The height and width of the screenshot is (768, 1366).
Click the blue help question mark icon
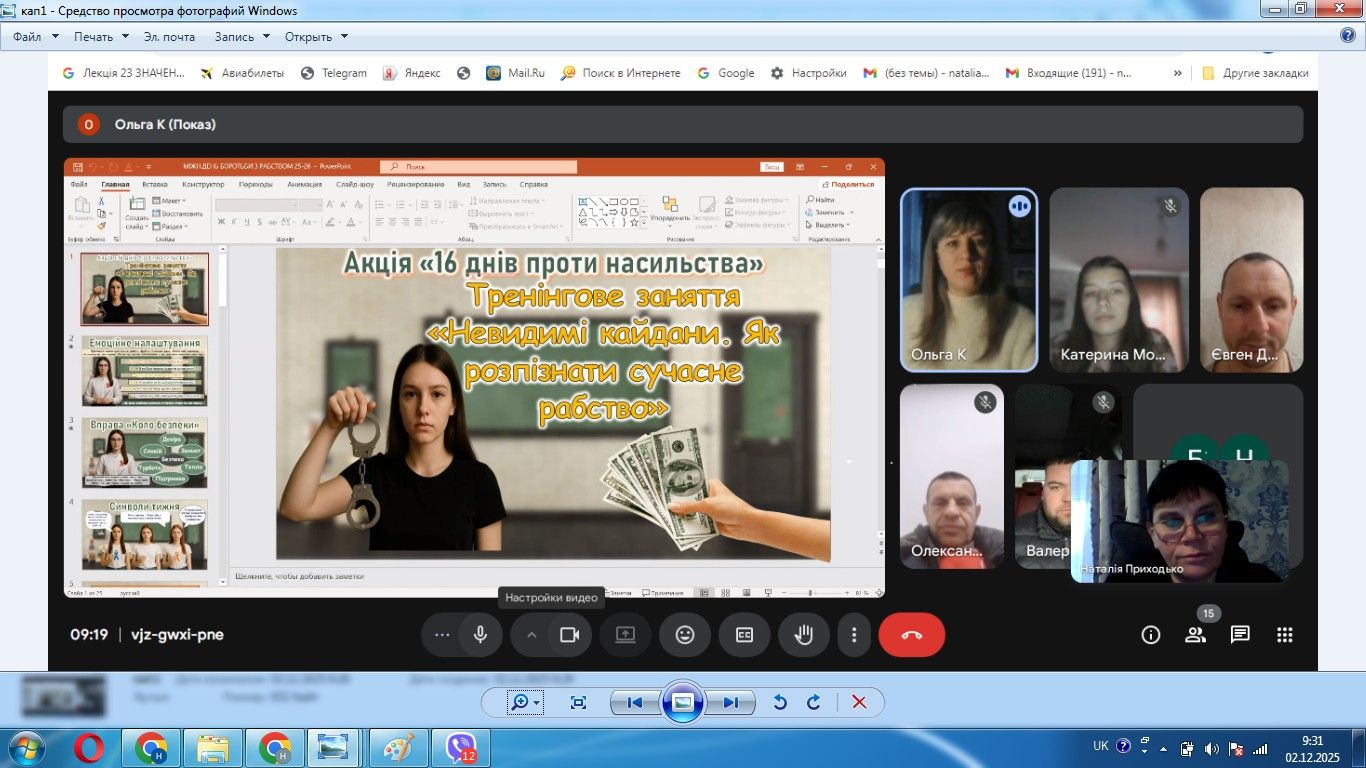[x=1347, y=36]
